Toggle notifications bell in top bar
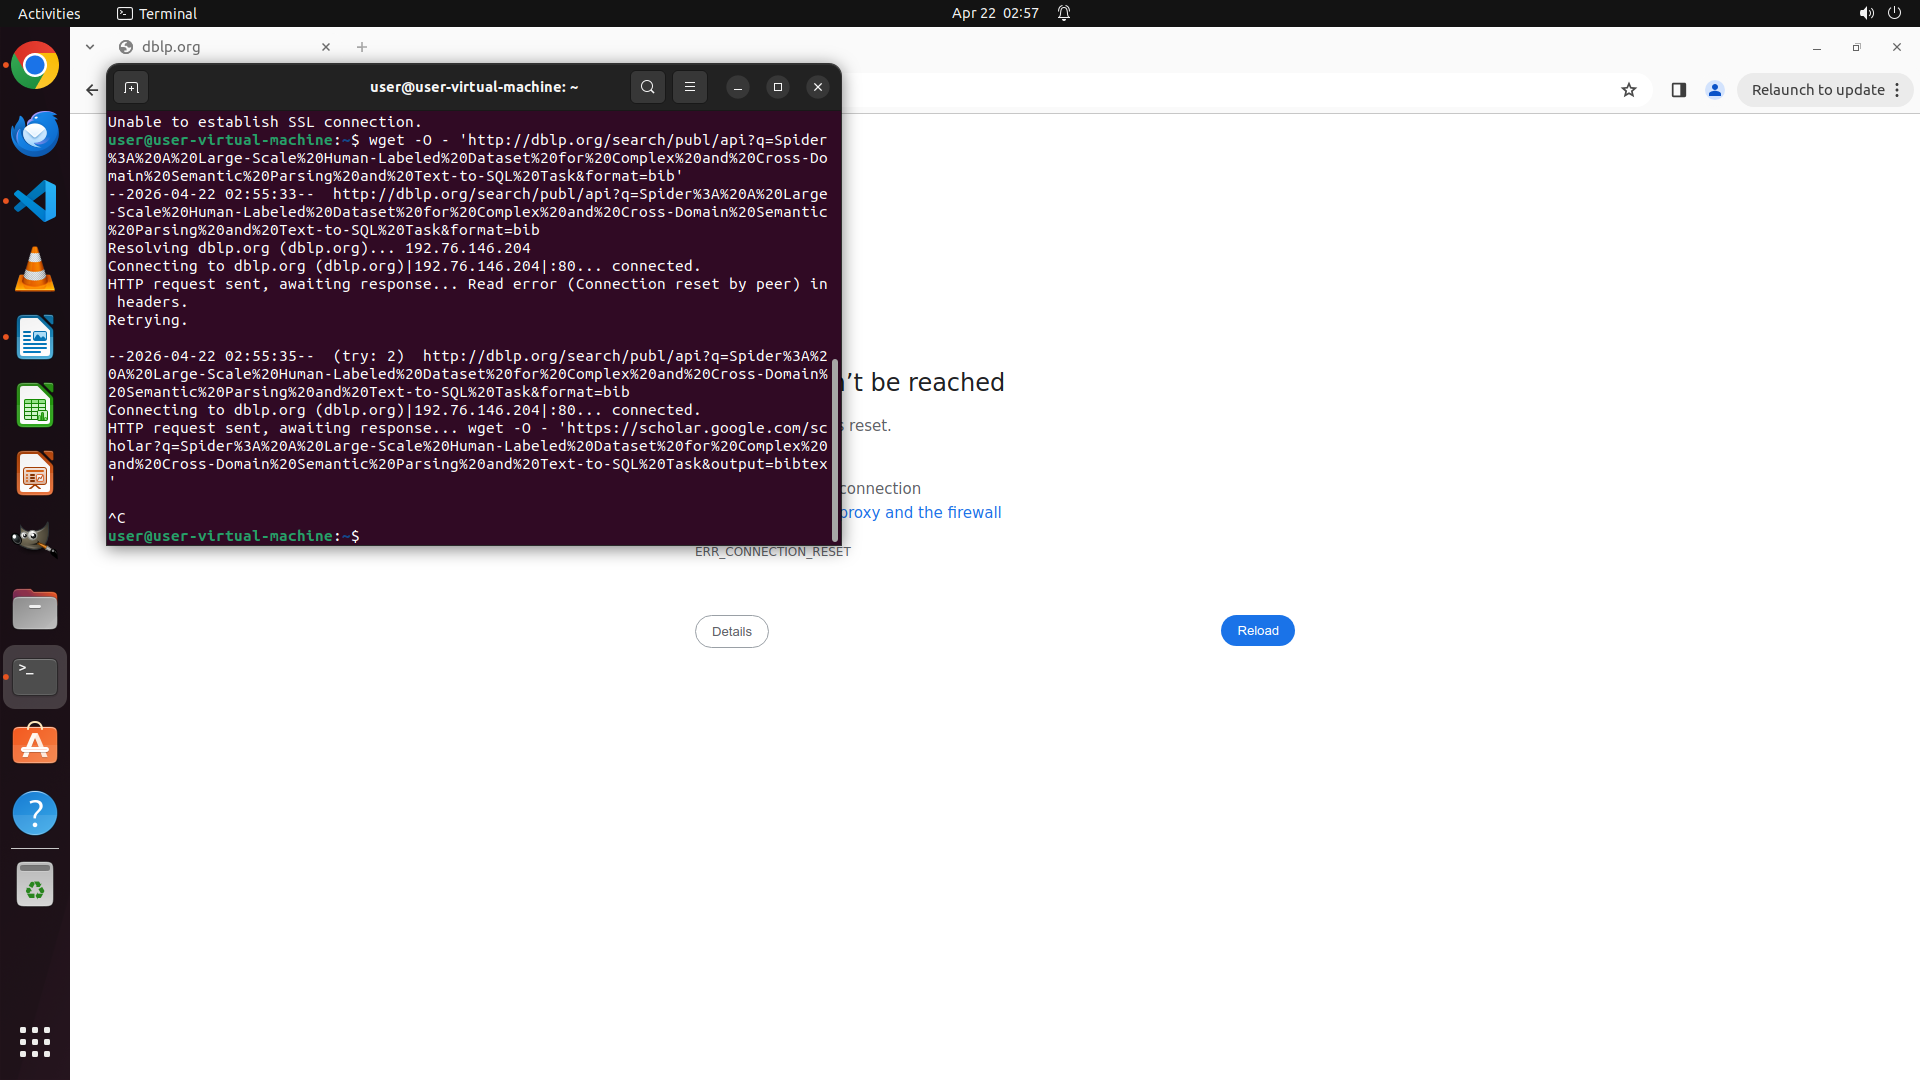The height and width of the screenshot is (1080, 1920). tap(1064, 13)
